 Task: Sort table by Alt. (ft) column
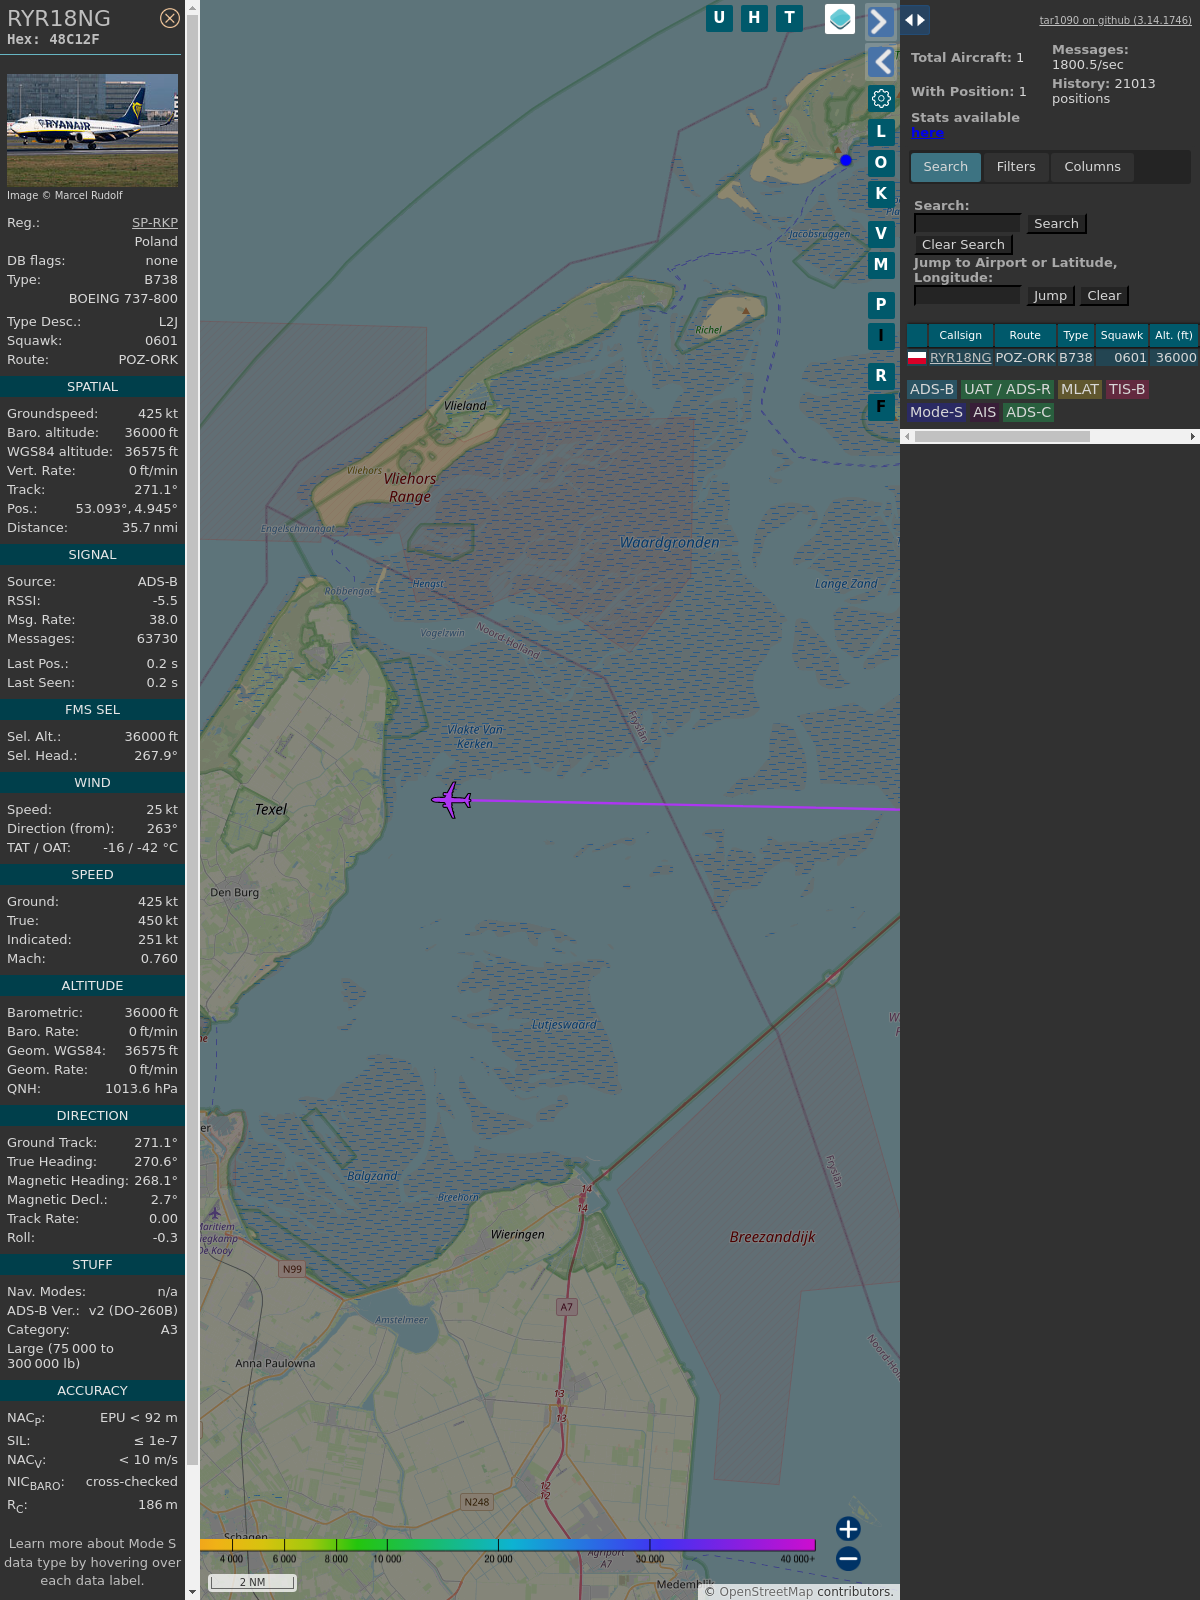pos(1174,336)
